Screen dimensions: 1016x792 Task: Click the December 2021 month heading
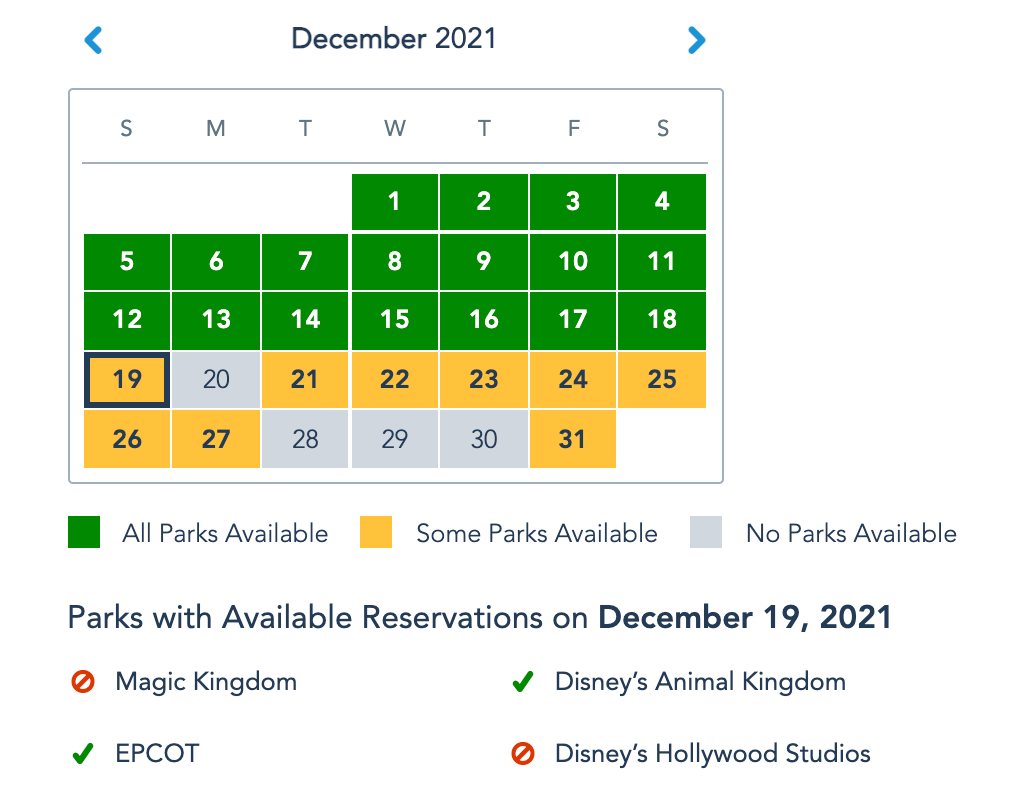(394, 39)
